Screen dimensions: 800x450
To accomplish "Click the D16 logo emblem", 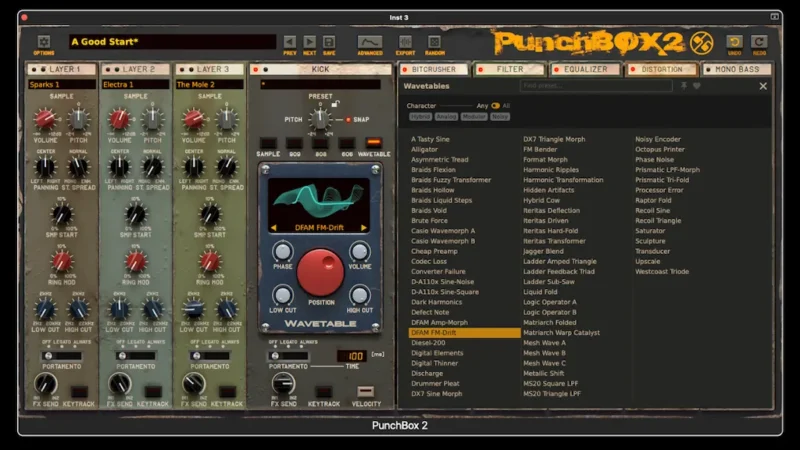I will (x=702, y=43).
